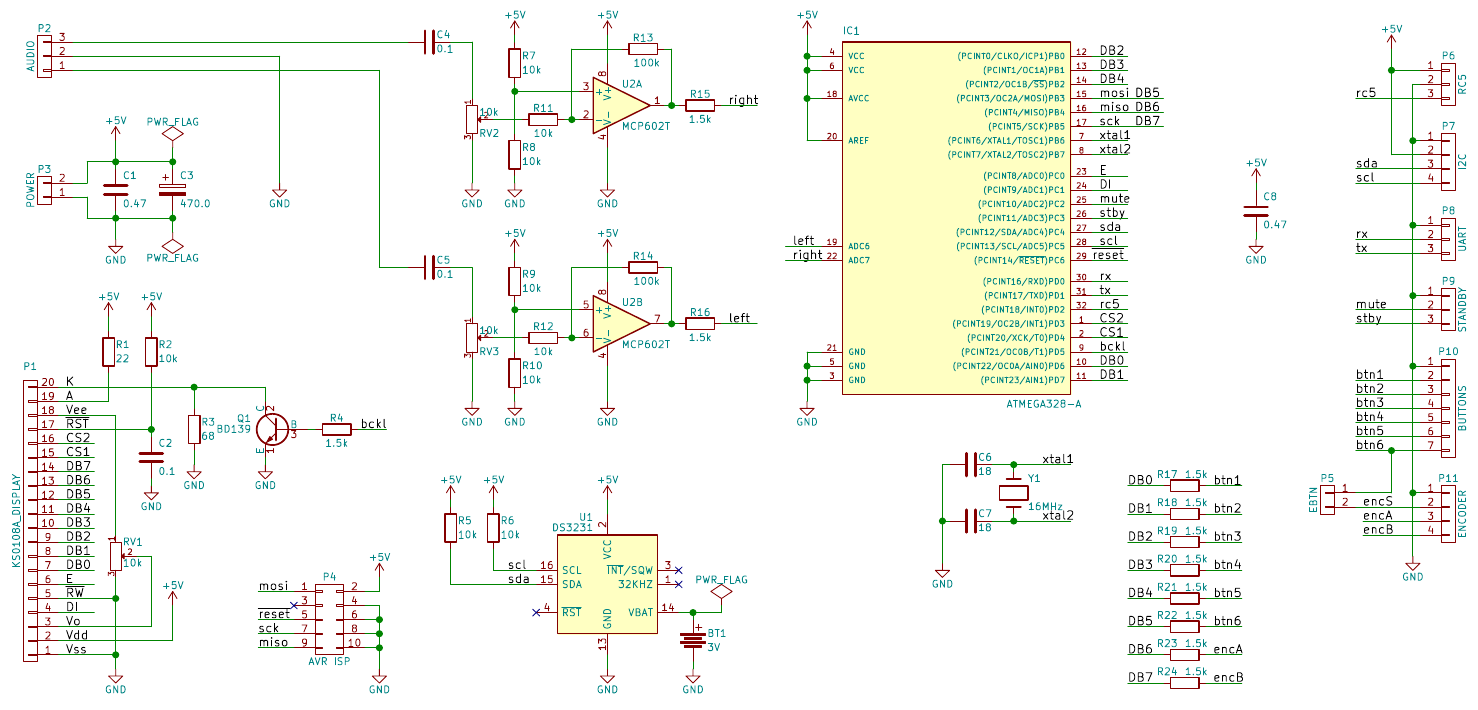Select the P1 display connector body
Image resolution: width=1478 pixels, height=710 pixels.
(x=30, y=519)
